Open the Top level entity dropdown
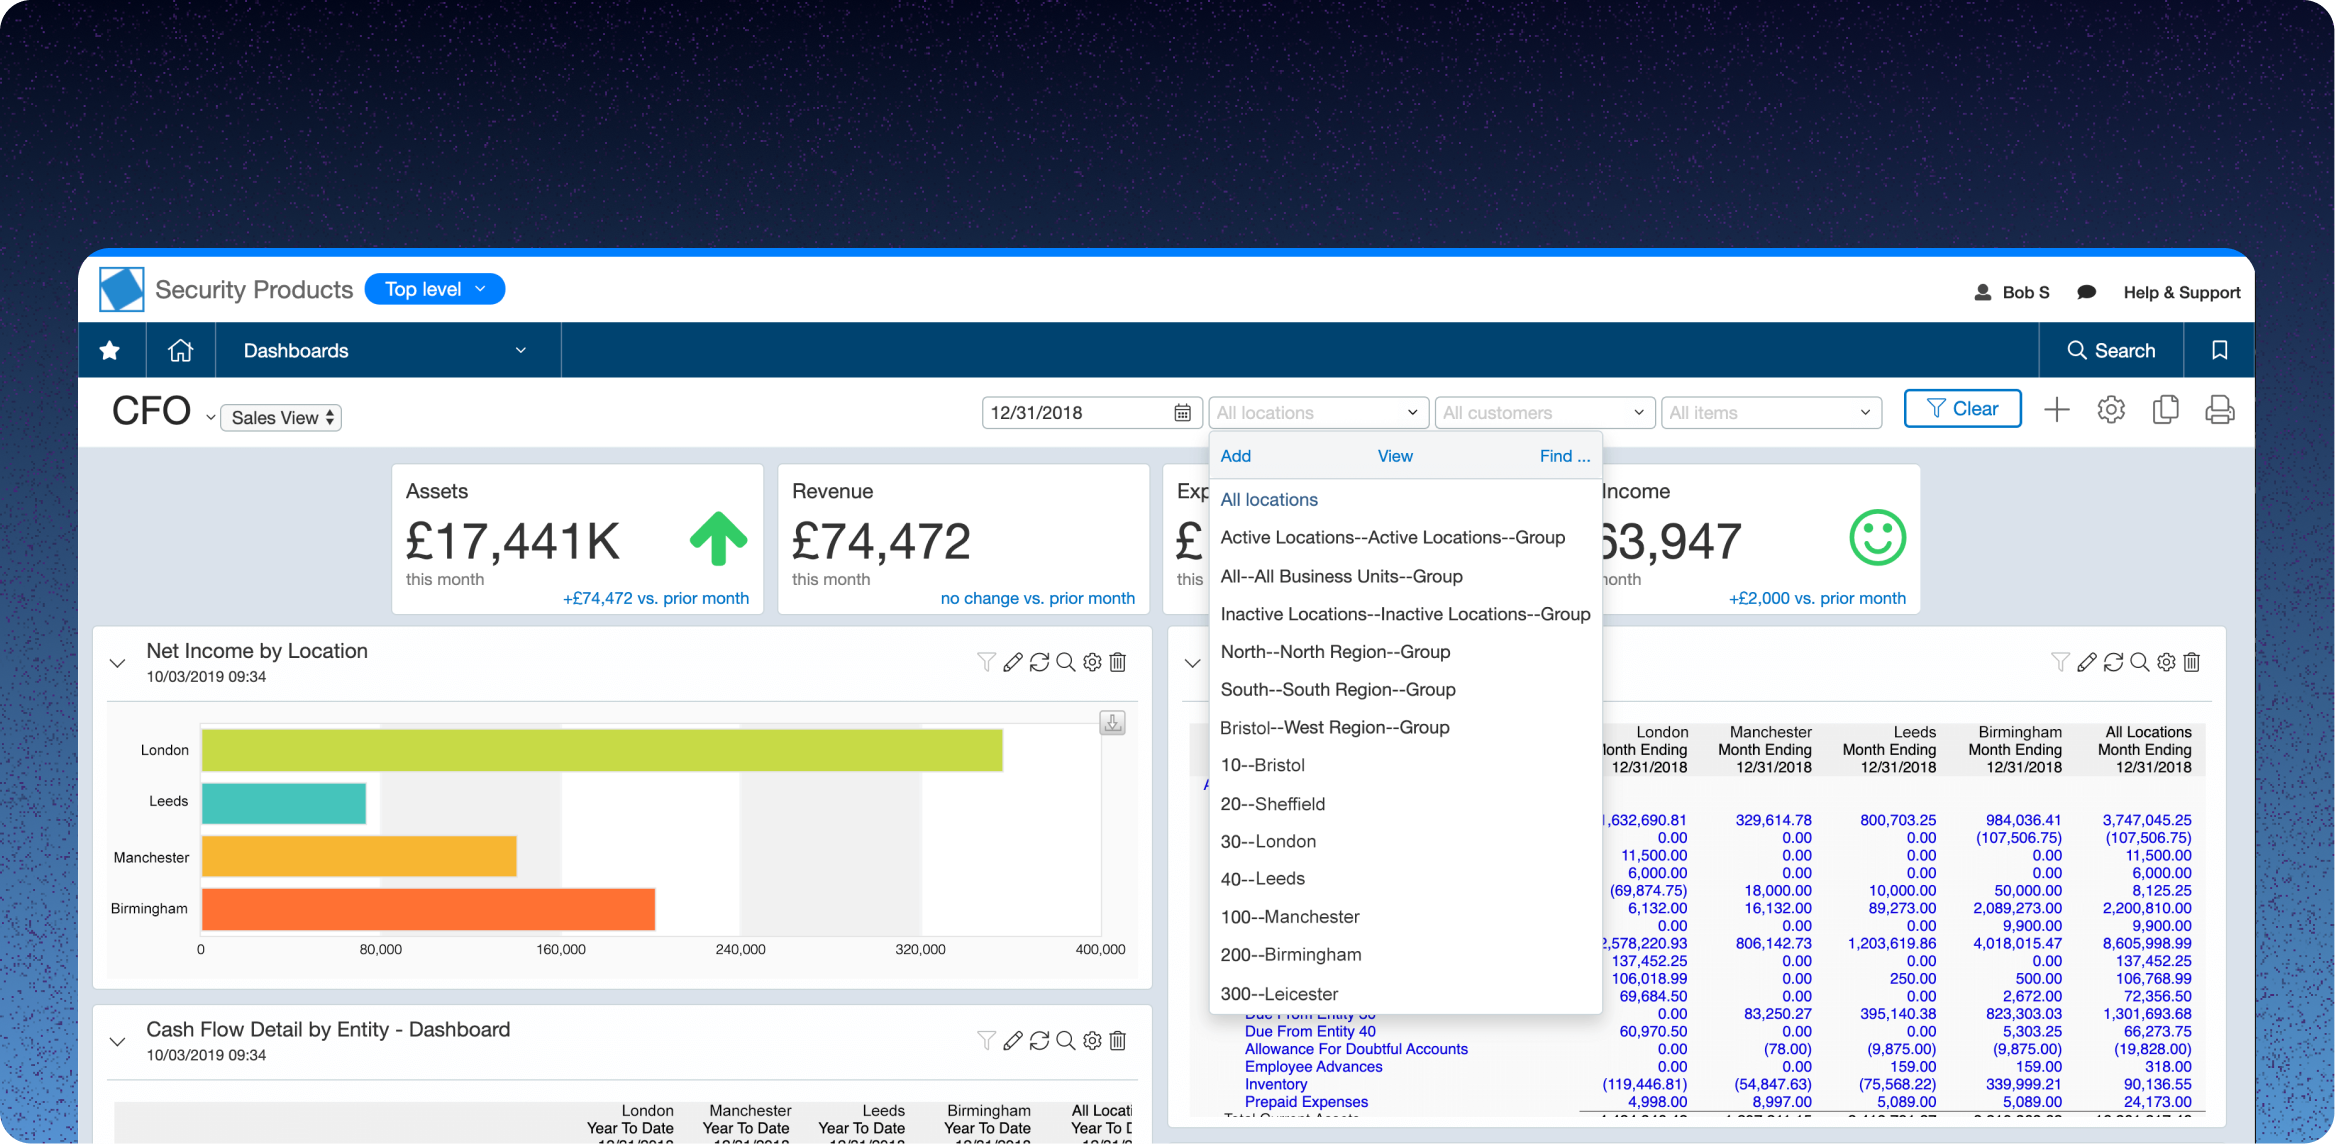Screen dimensions: 2335x1144 pyautogui.click(x=435, y=289)
